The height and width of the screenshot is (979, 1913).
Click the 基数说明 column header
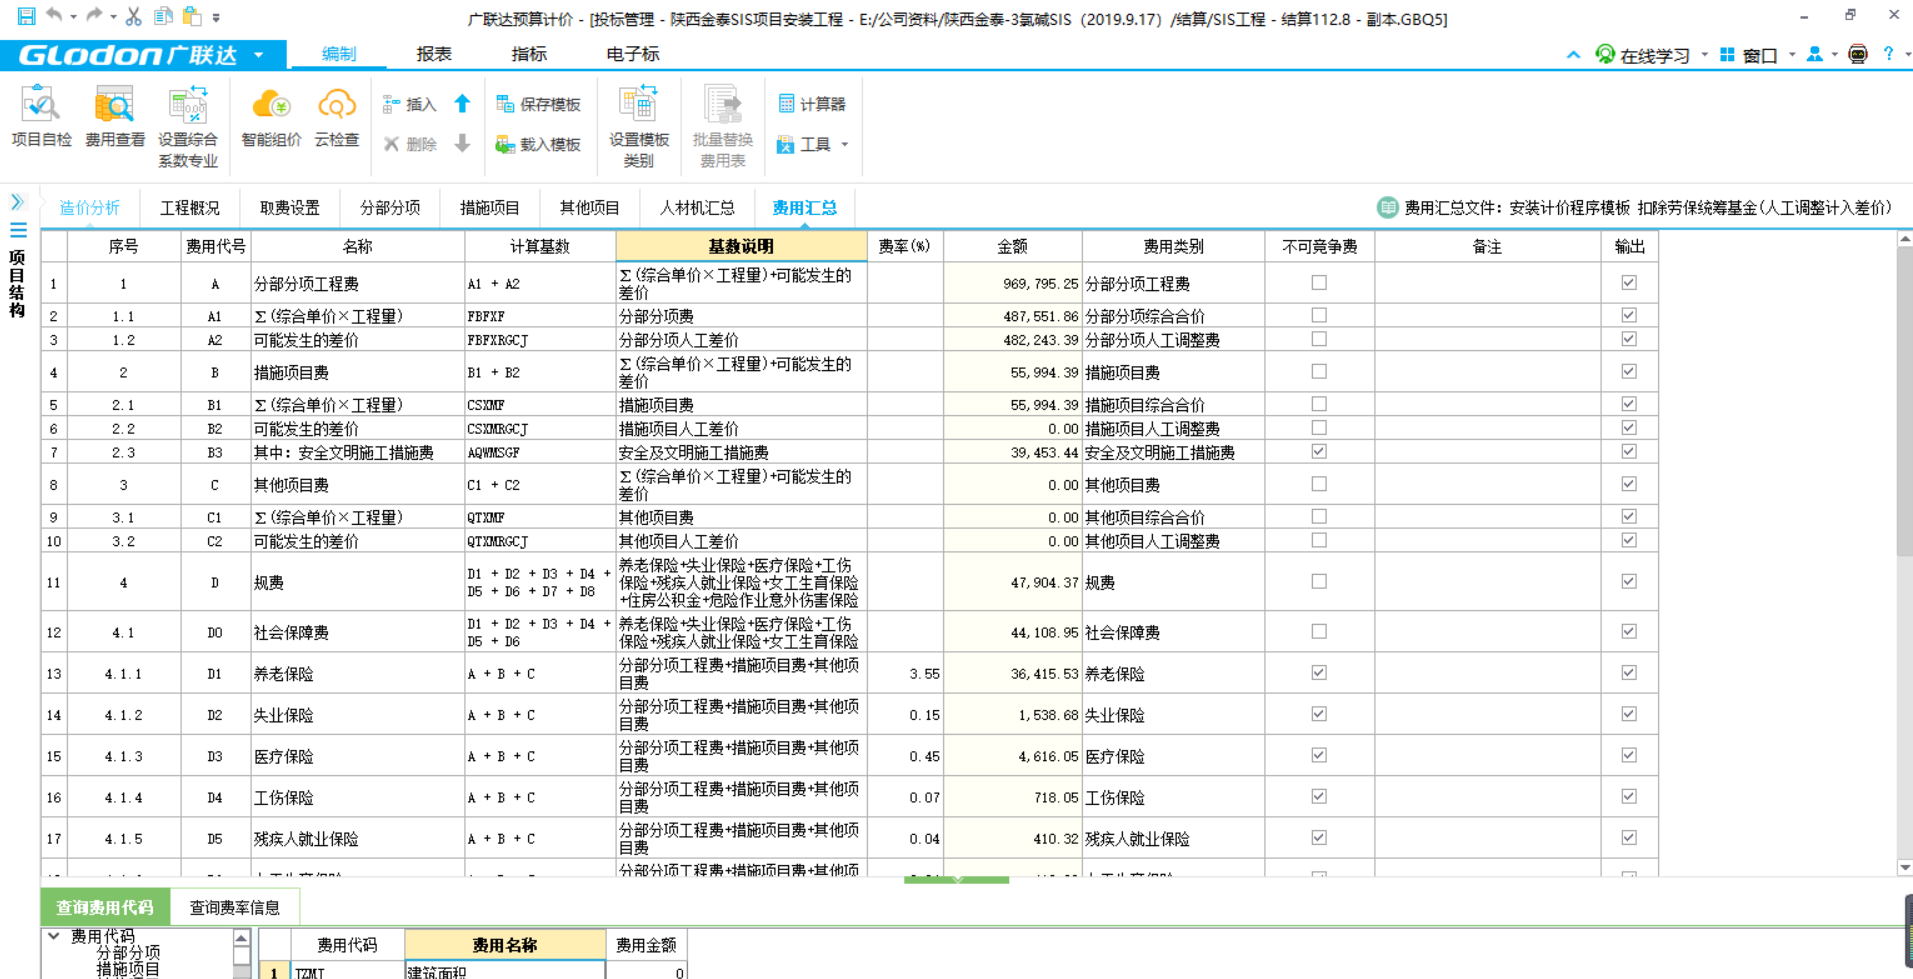tap(741, 246)
